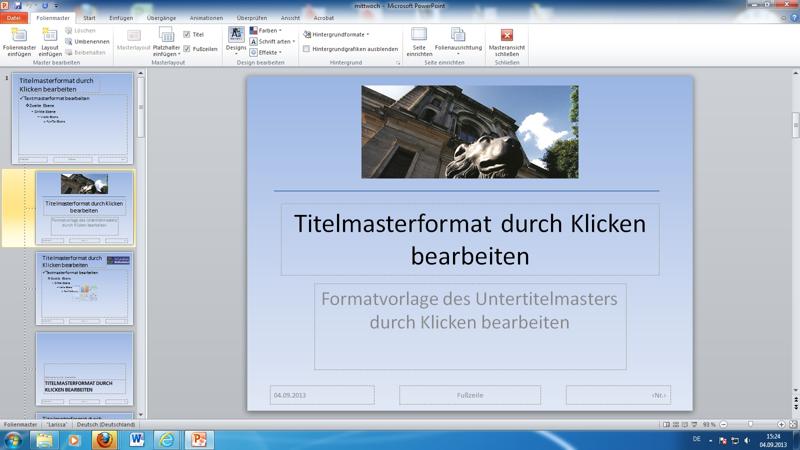Switch to the Einfügen tab
The width and height of the screenshot is (800, 450).
point(121,18)
